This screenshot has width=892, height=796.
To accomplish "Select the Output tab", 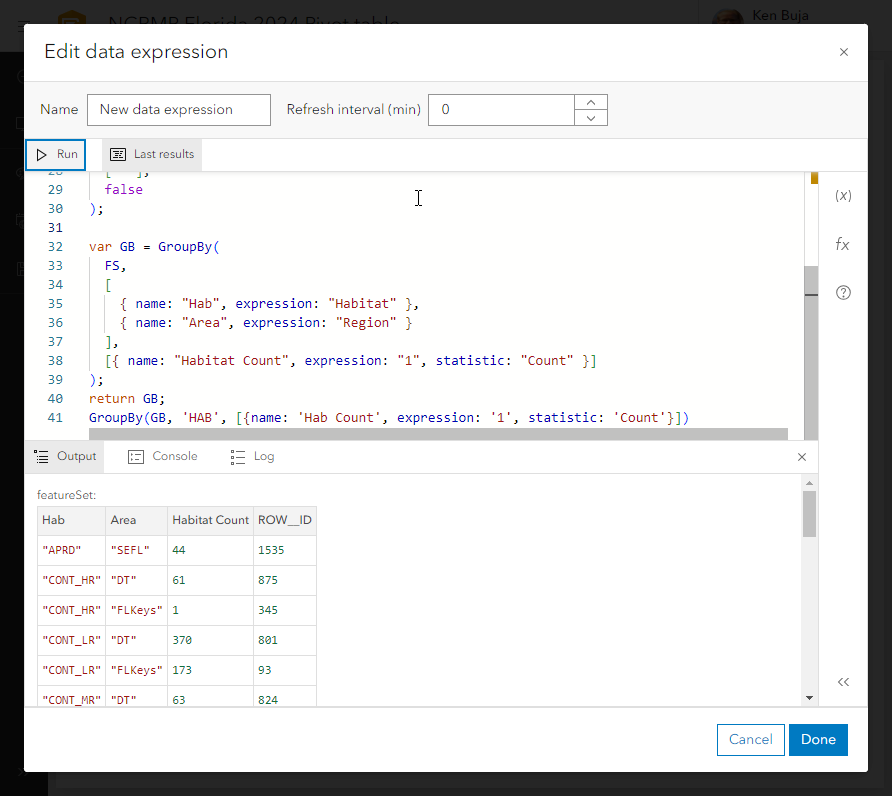I will 66,457.
